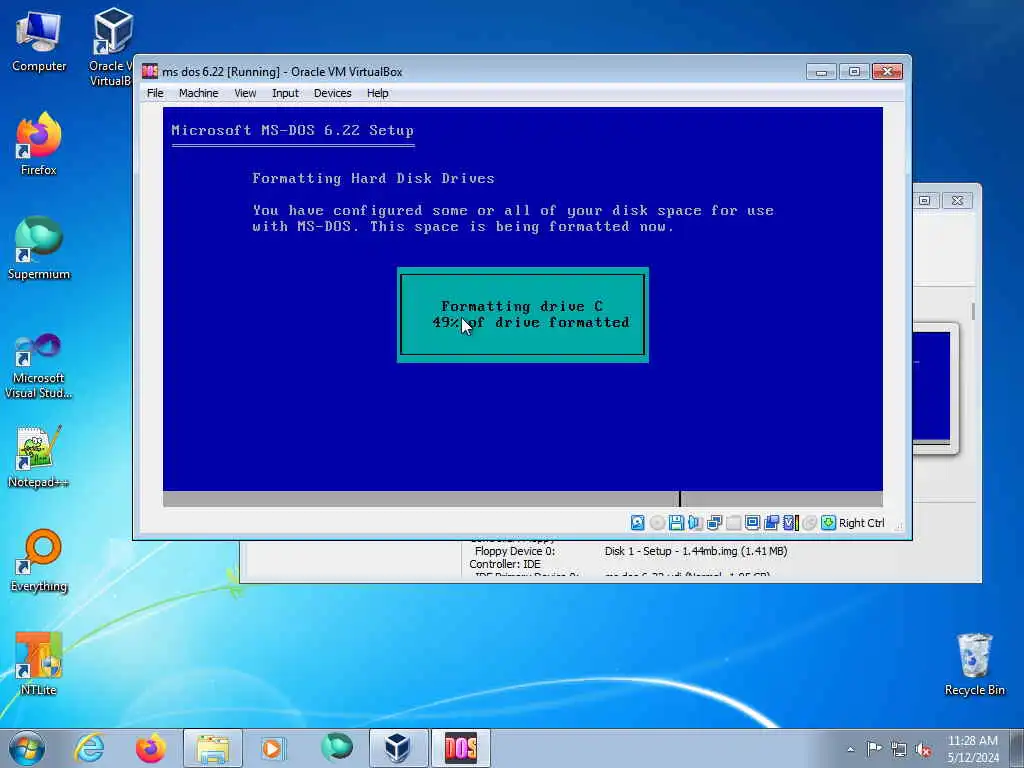Click the Manager window vertical scrollbar
1024x768 pixels.
[973, 312]
